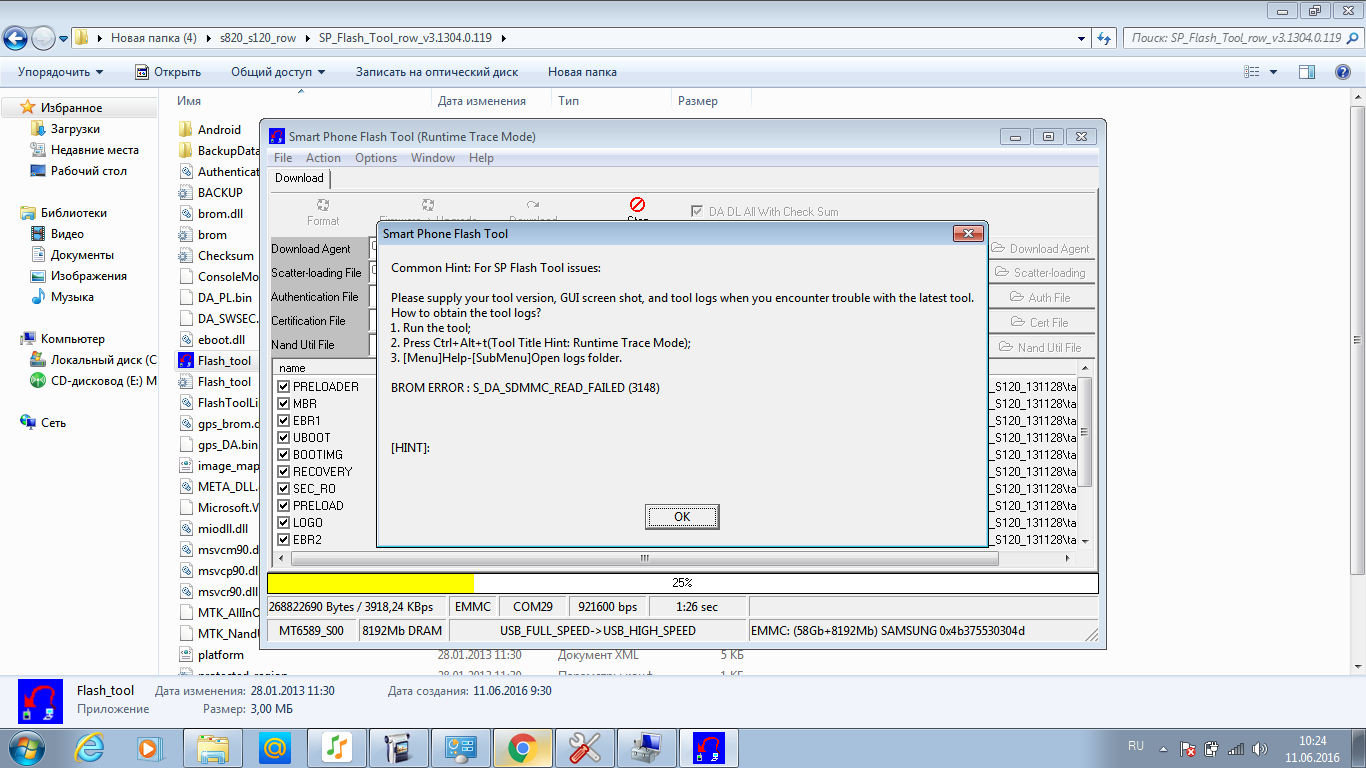Click the SP Flash Tool taskbar icon
This screenshot has width=1366, height=768.
708,747
